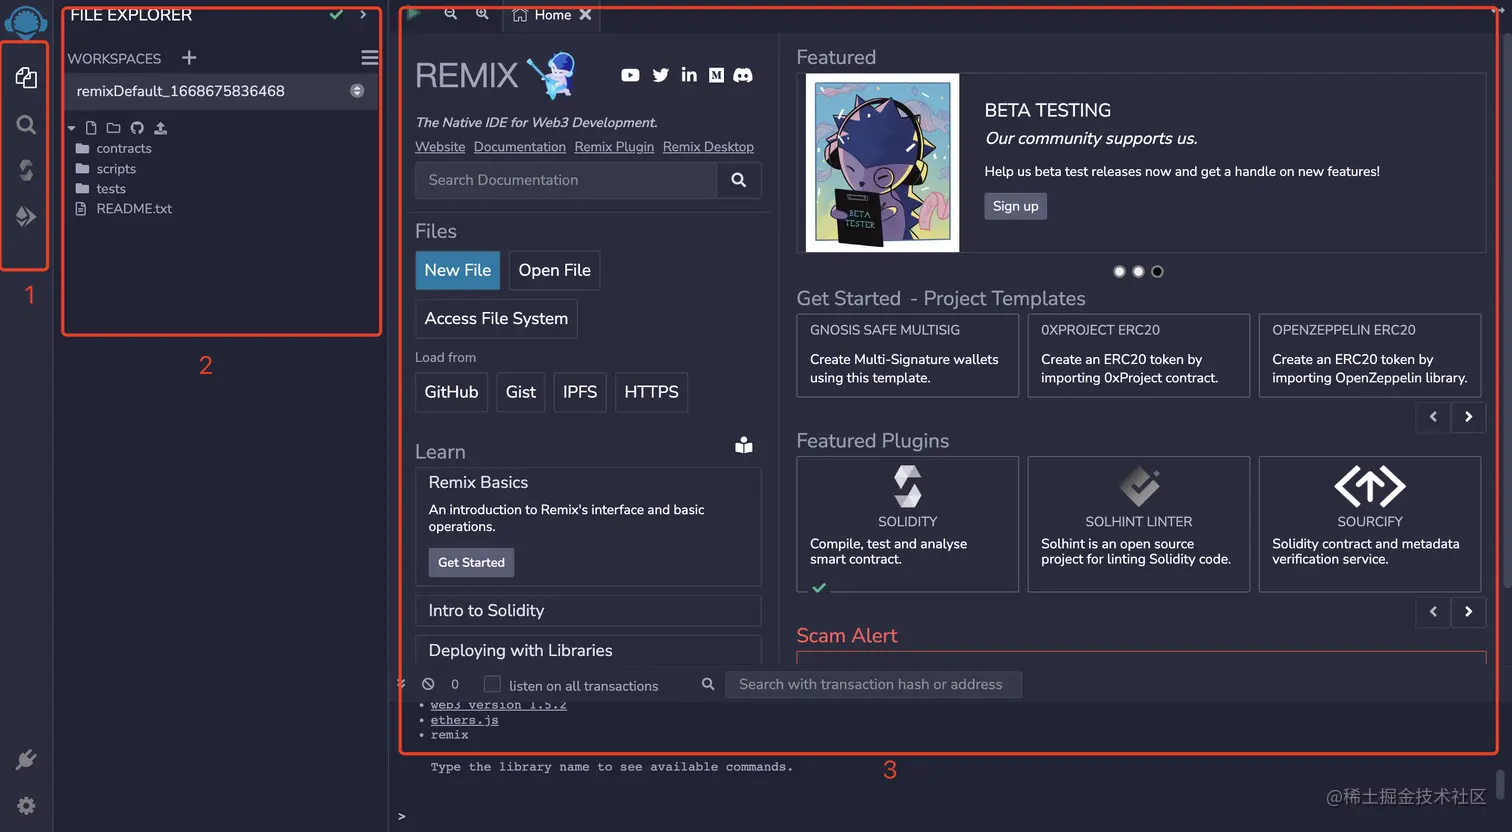The image size is (1512, 832).
Task: Click the Sourcify plugin card
Action: point(1370,524)
